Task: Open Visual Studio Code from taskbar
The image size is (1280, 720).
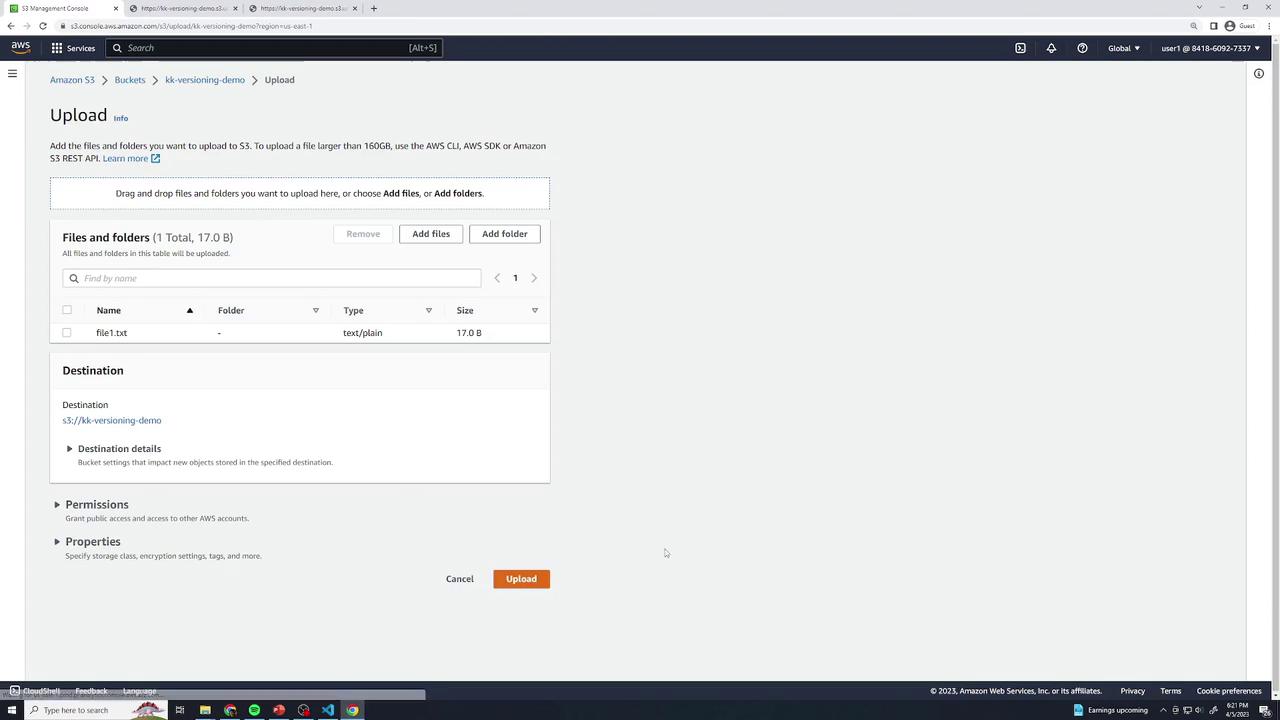Action: 328,710
